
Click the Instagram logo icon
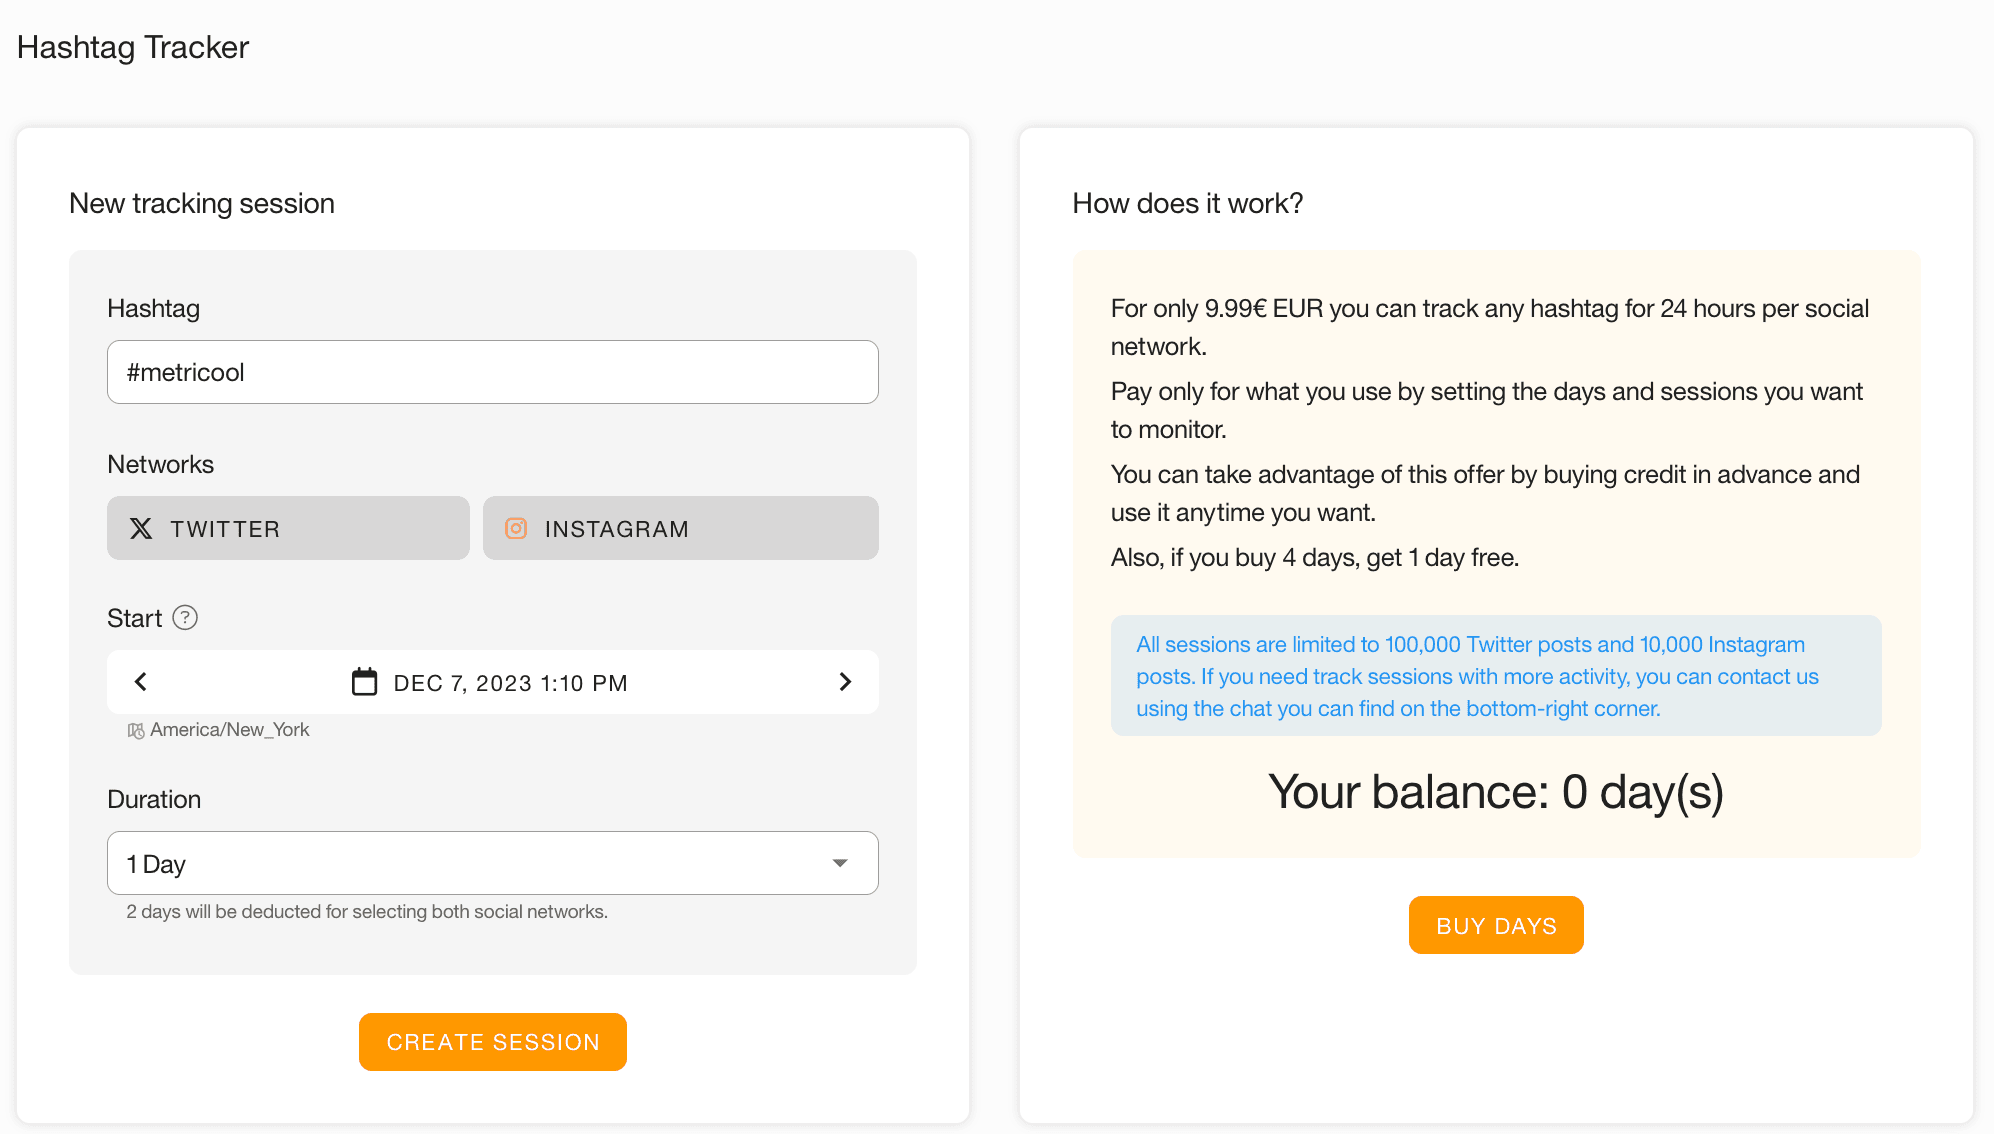coord(516,528)
